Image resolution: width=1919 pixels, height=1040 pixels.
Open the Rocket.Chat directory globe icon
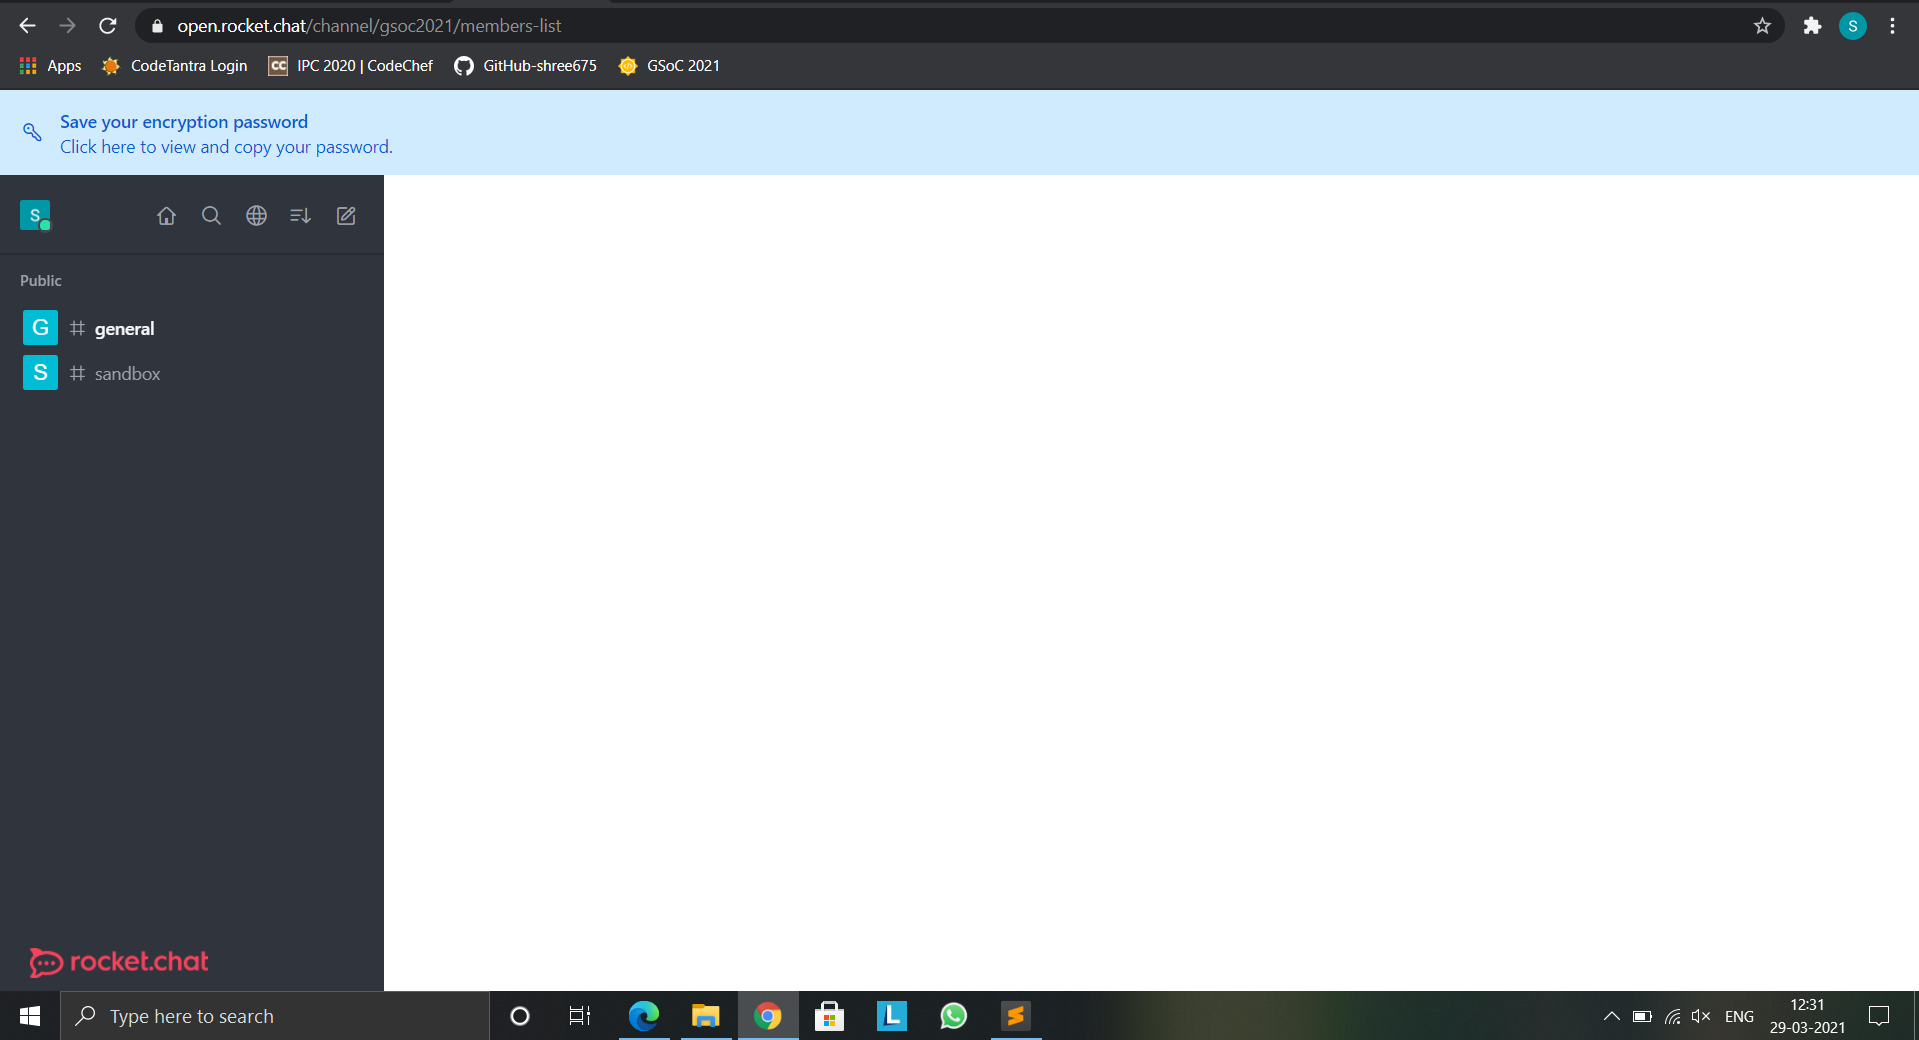click(256, 216)
